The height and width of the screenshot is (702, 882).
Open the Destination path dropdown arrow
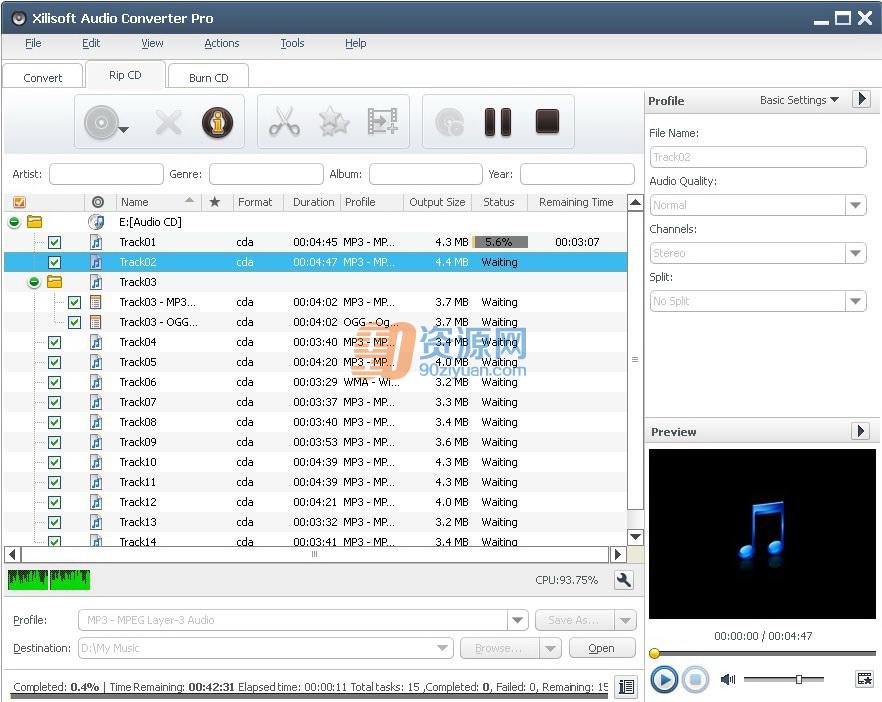click(443, 648)
